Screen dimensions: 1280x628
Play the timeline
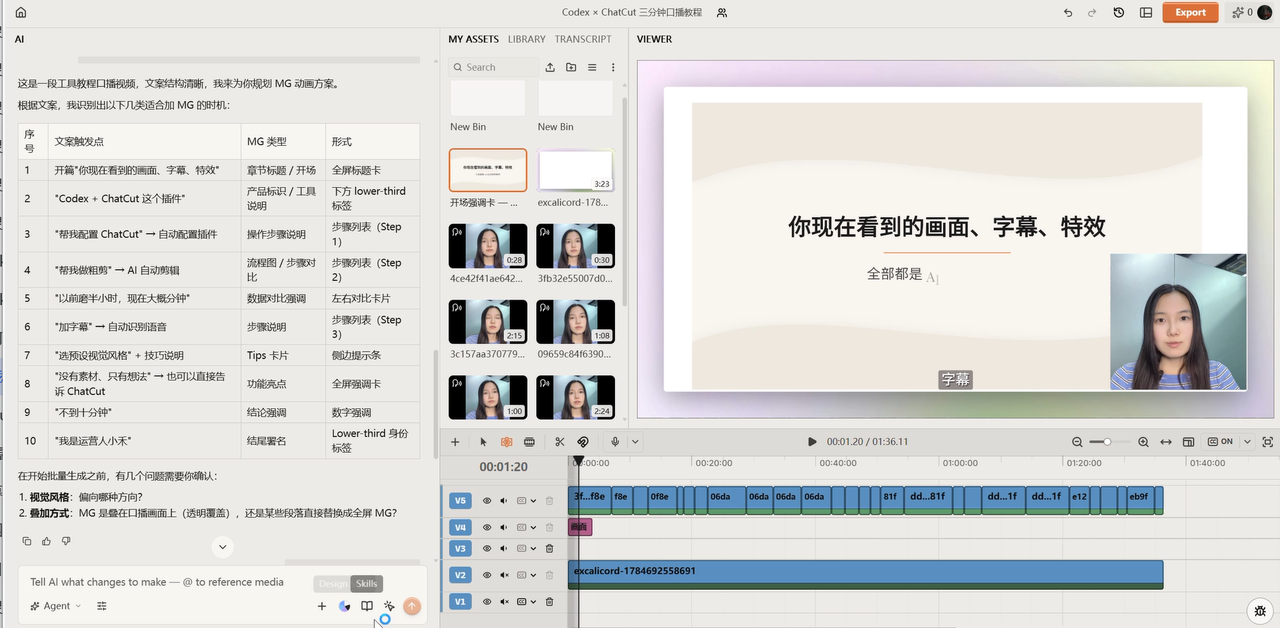(x=812, y=442)
